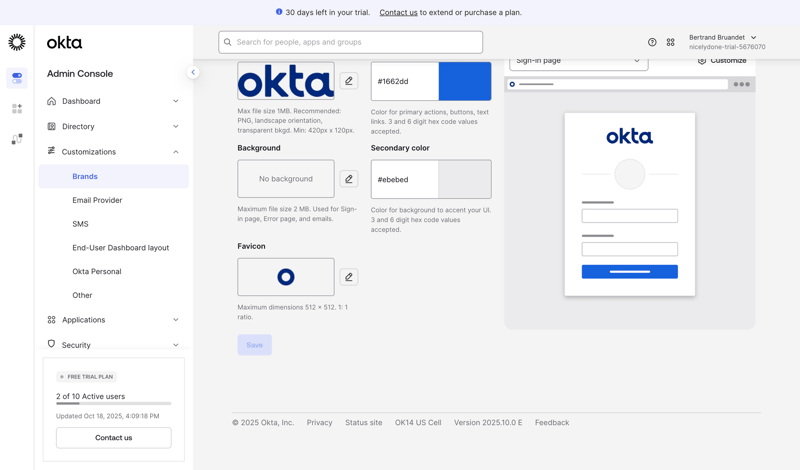Click the Contact us link in trial banner
800x470 pixels.
tap(398, 12)
